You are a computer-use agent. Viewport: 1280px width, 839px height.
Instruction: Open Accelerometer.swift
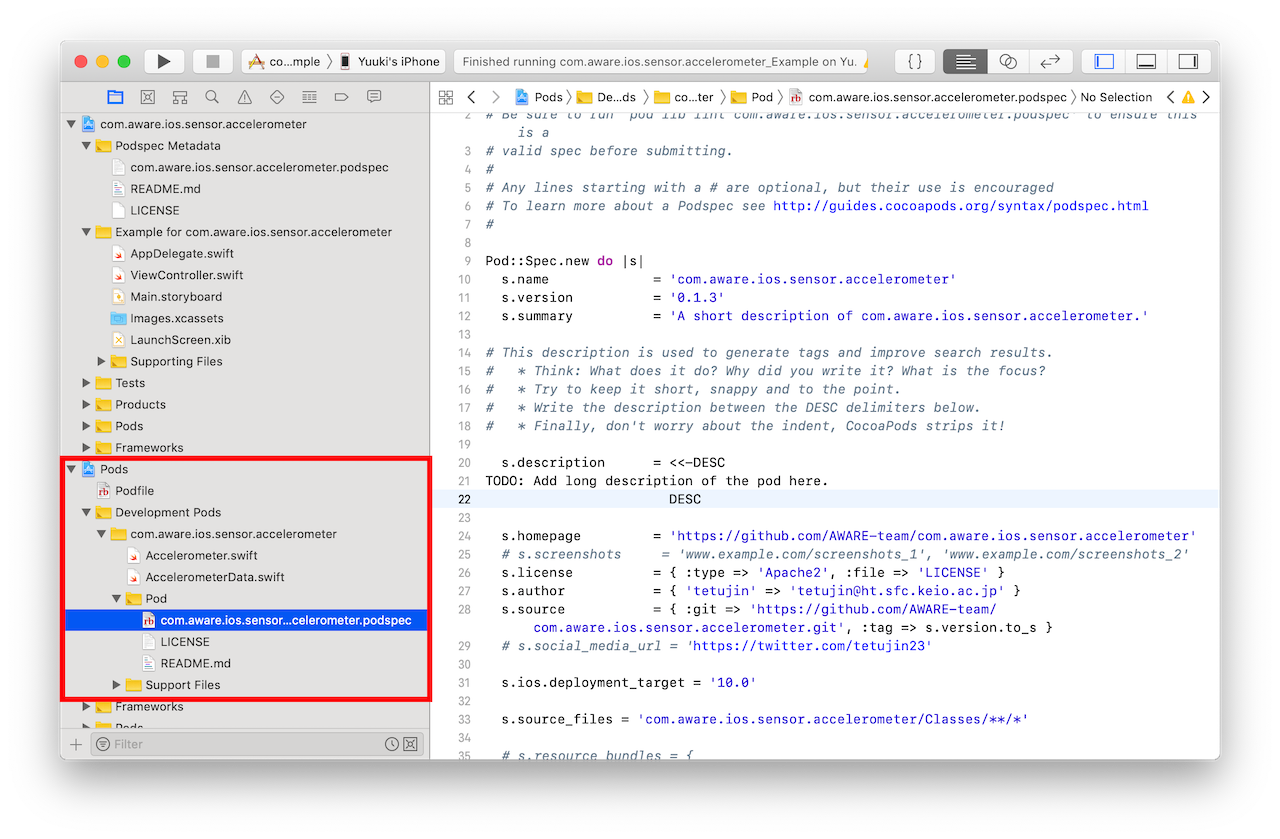click(x=201, y=556)
